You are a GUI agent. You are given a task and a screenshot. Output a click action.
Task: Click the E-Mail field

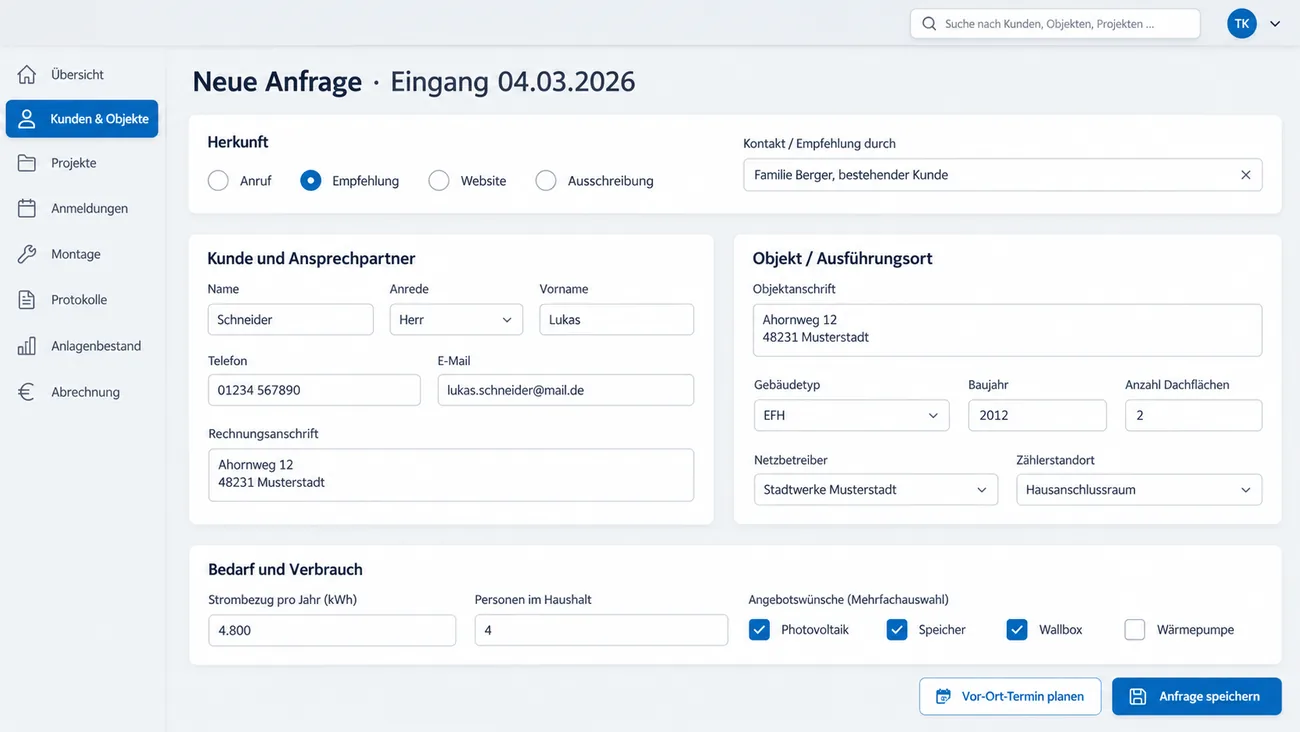click(x=565, y=390)
